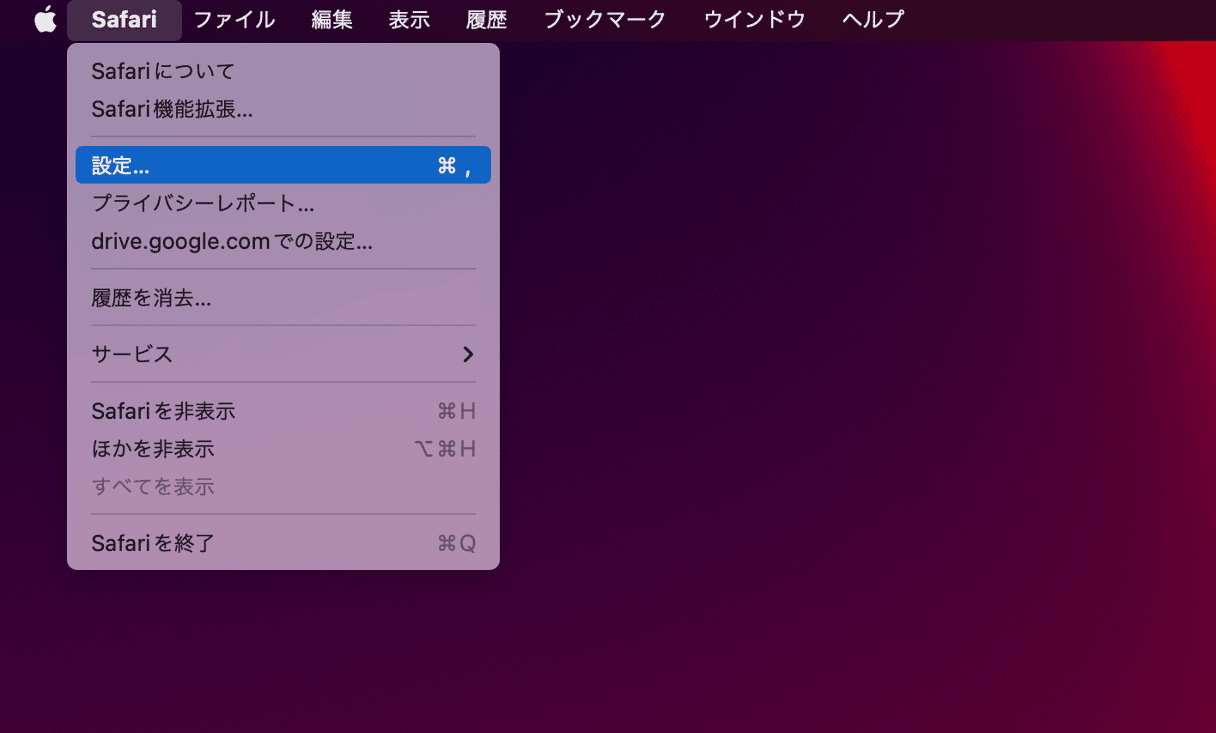Open the ヘルプ menu

pos(872,19)
